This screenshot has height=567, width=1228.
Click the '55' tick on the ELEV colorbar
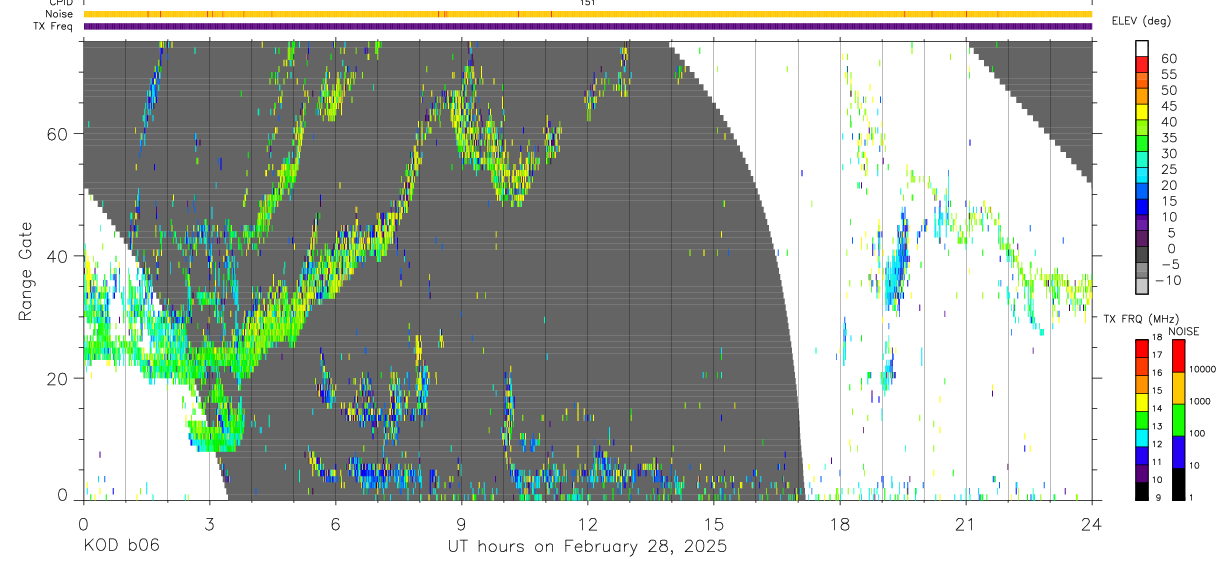(x=1169, y=74)
